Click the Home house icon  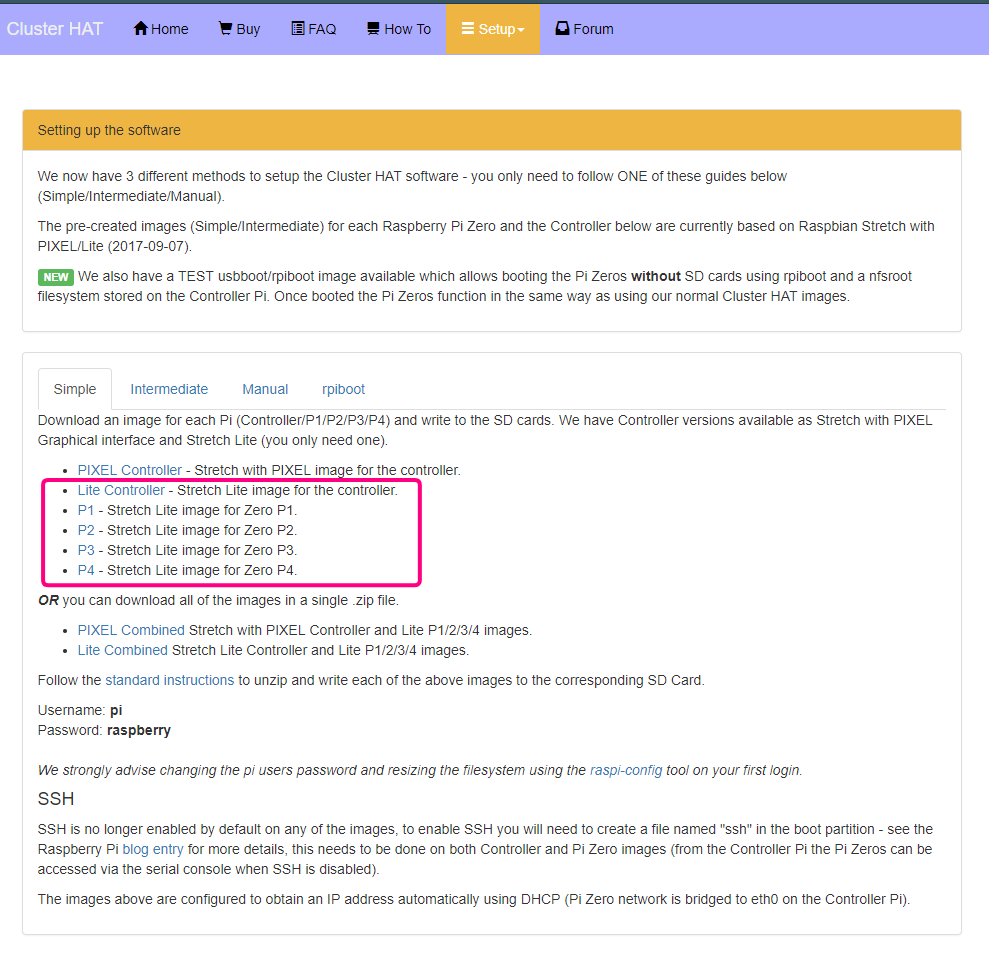pyautogui.click(x=141, y=28)
